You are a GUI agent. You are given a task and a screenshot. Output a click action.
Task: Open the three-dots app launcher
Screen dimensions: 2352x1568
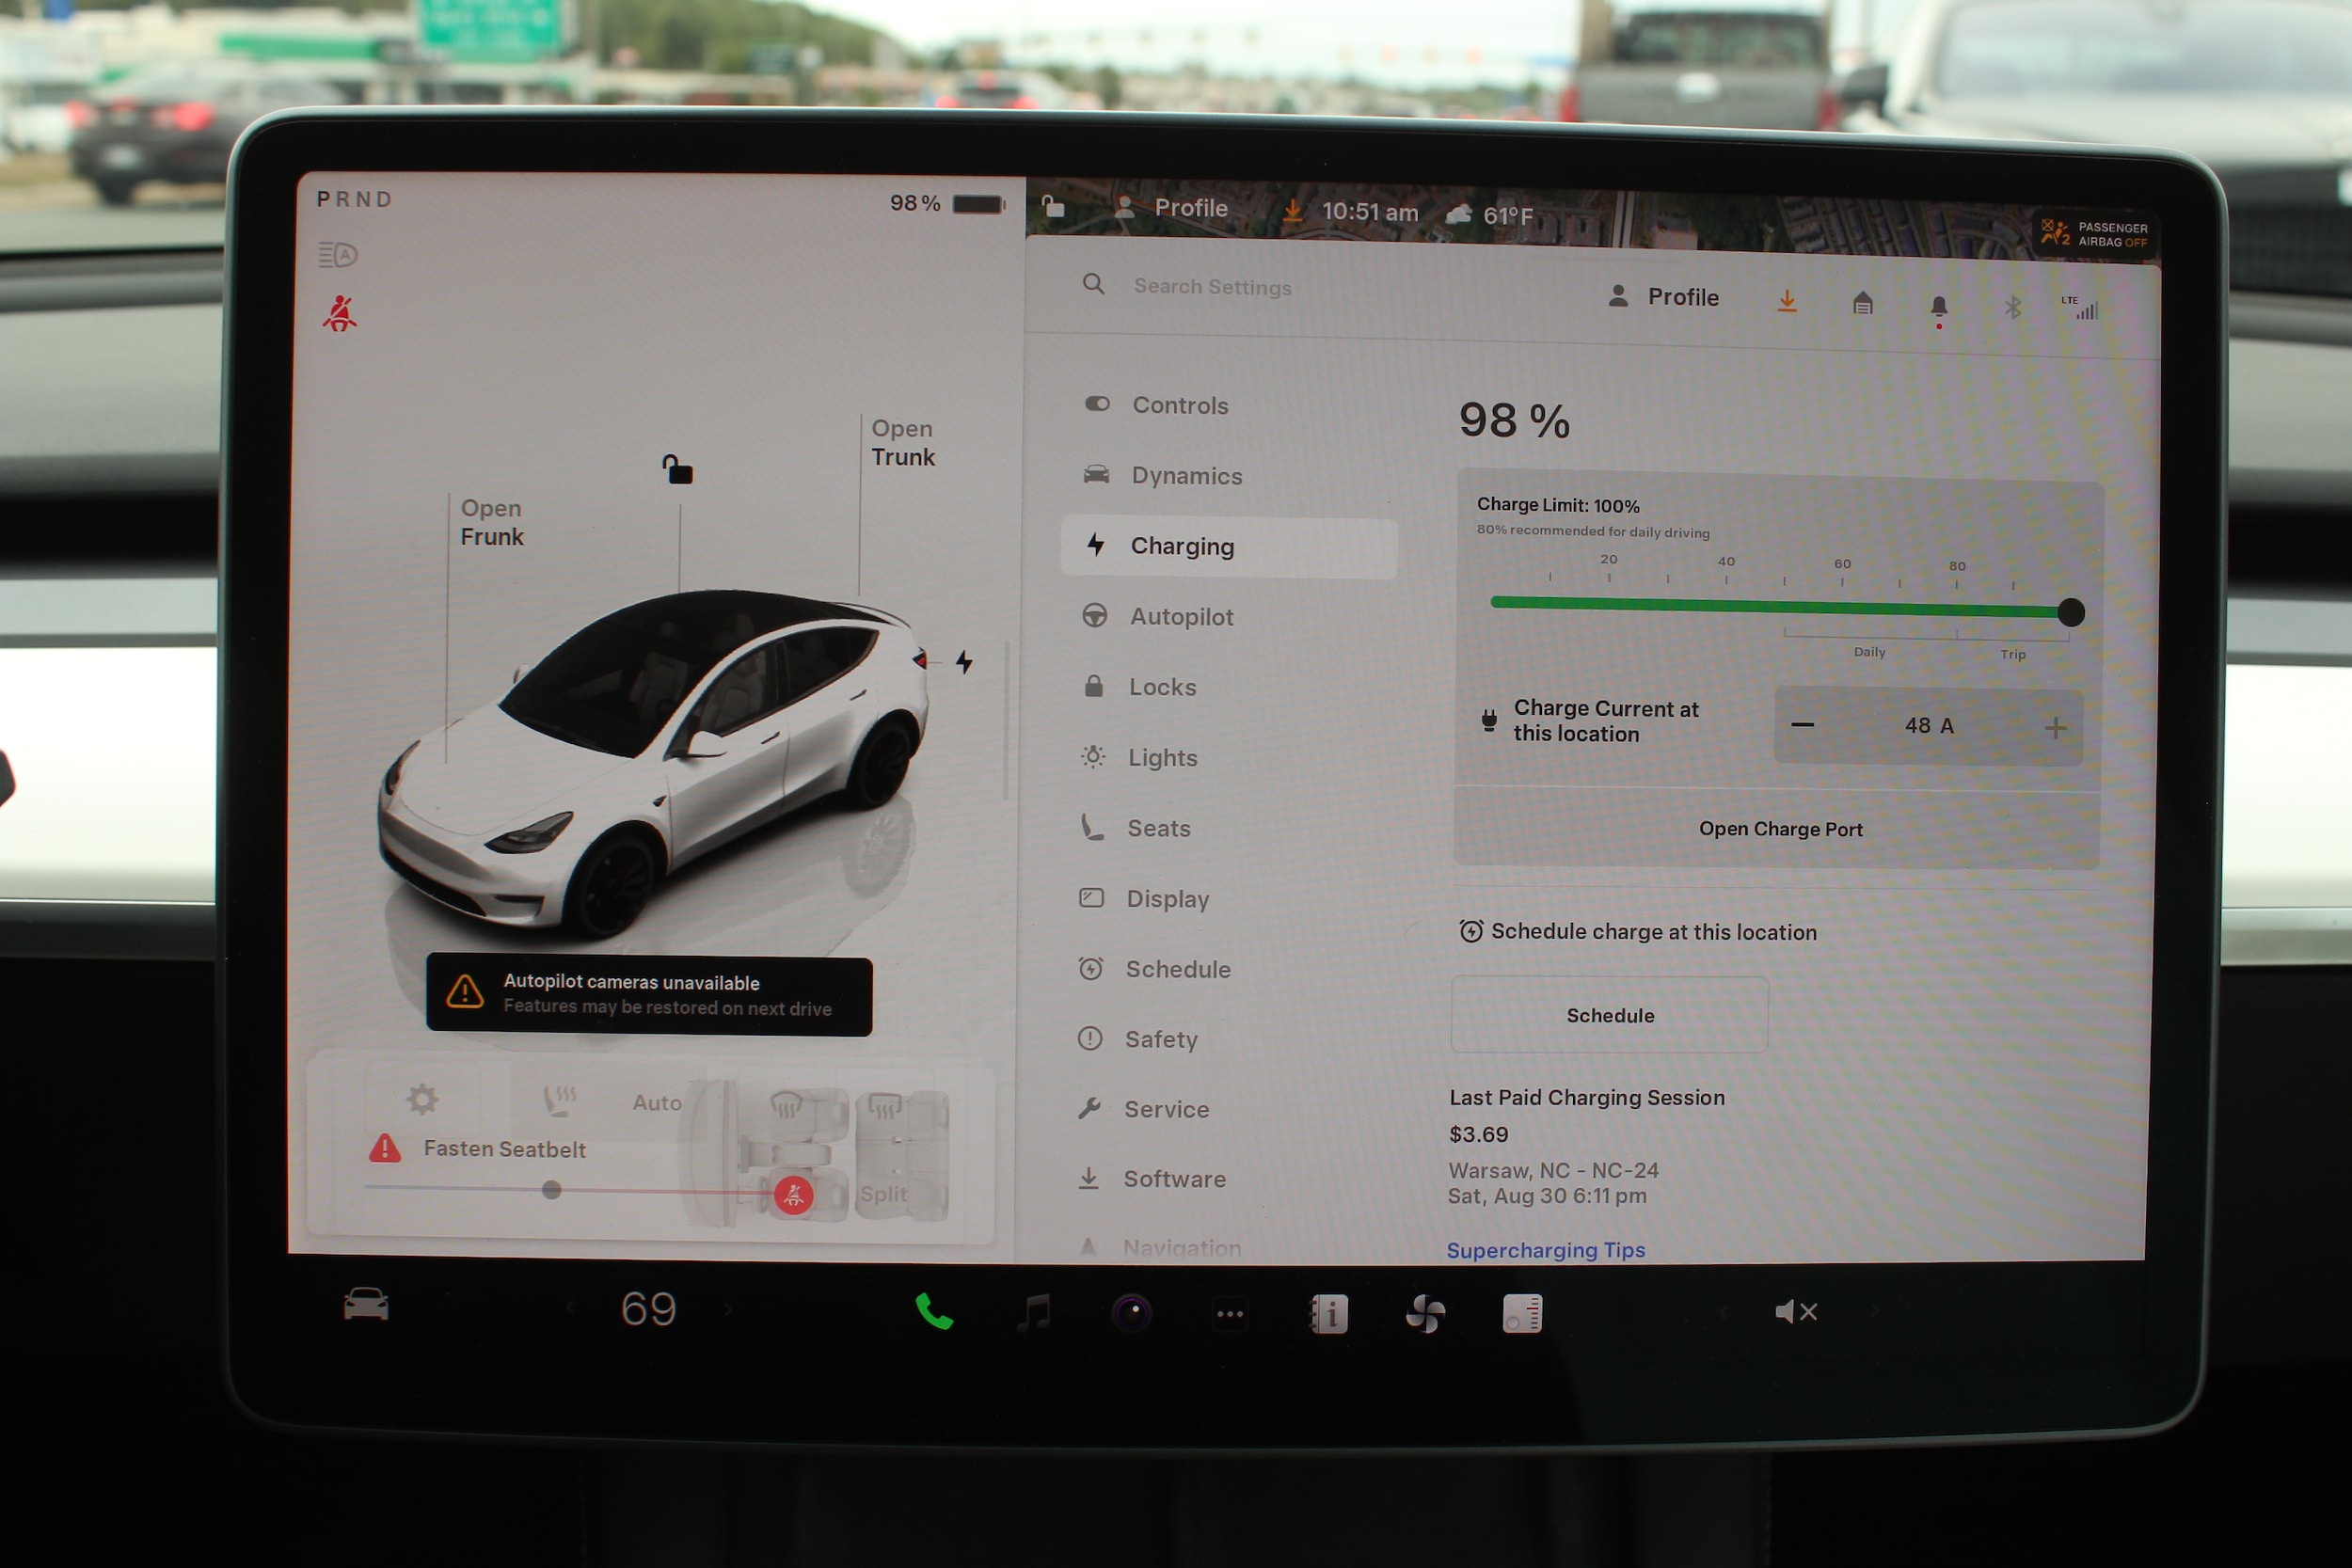1230,1314
